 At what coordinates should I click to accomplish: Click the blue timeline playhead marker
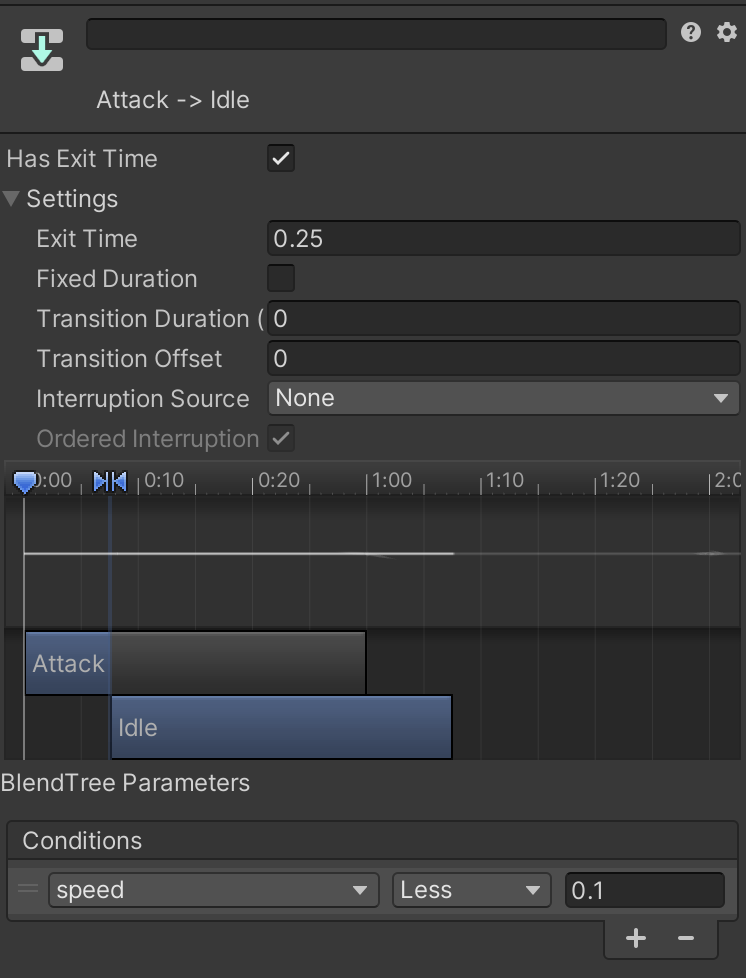click(x=25, y=484)
